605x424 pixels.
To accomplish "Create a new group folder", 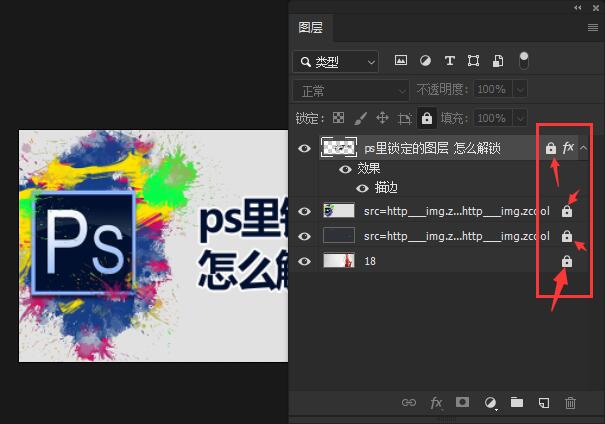I will coord(517,402).
